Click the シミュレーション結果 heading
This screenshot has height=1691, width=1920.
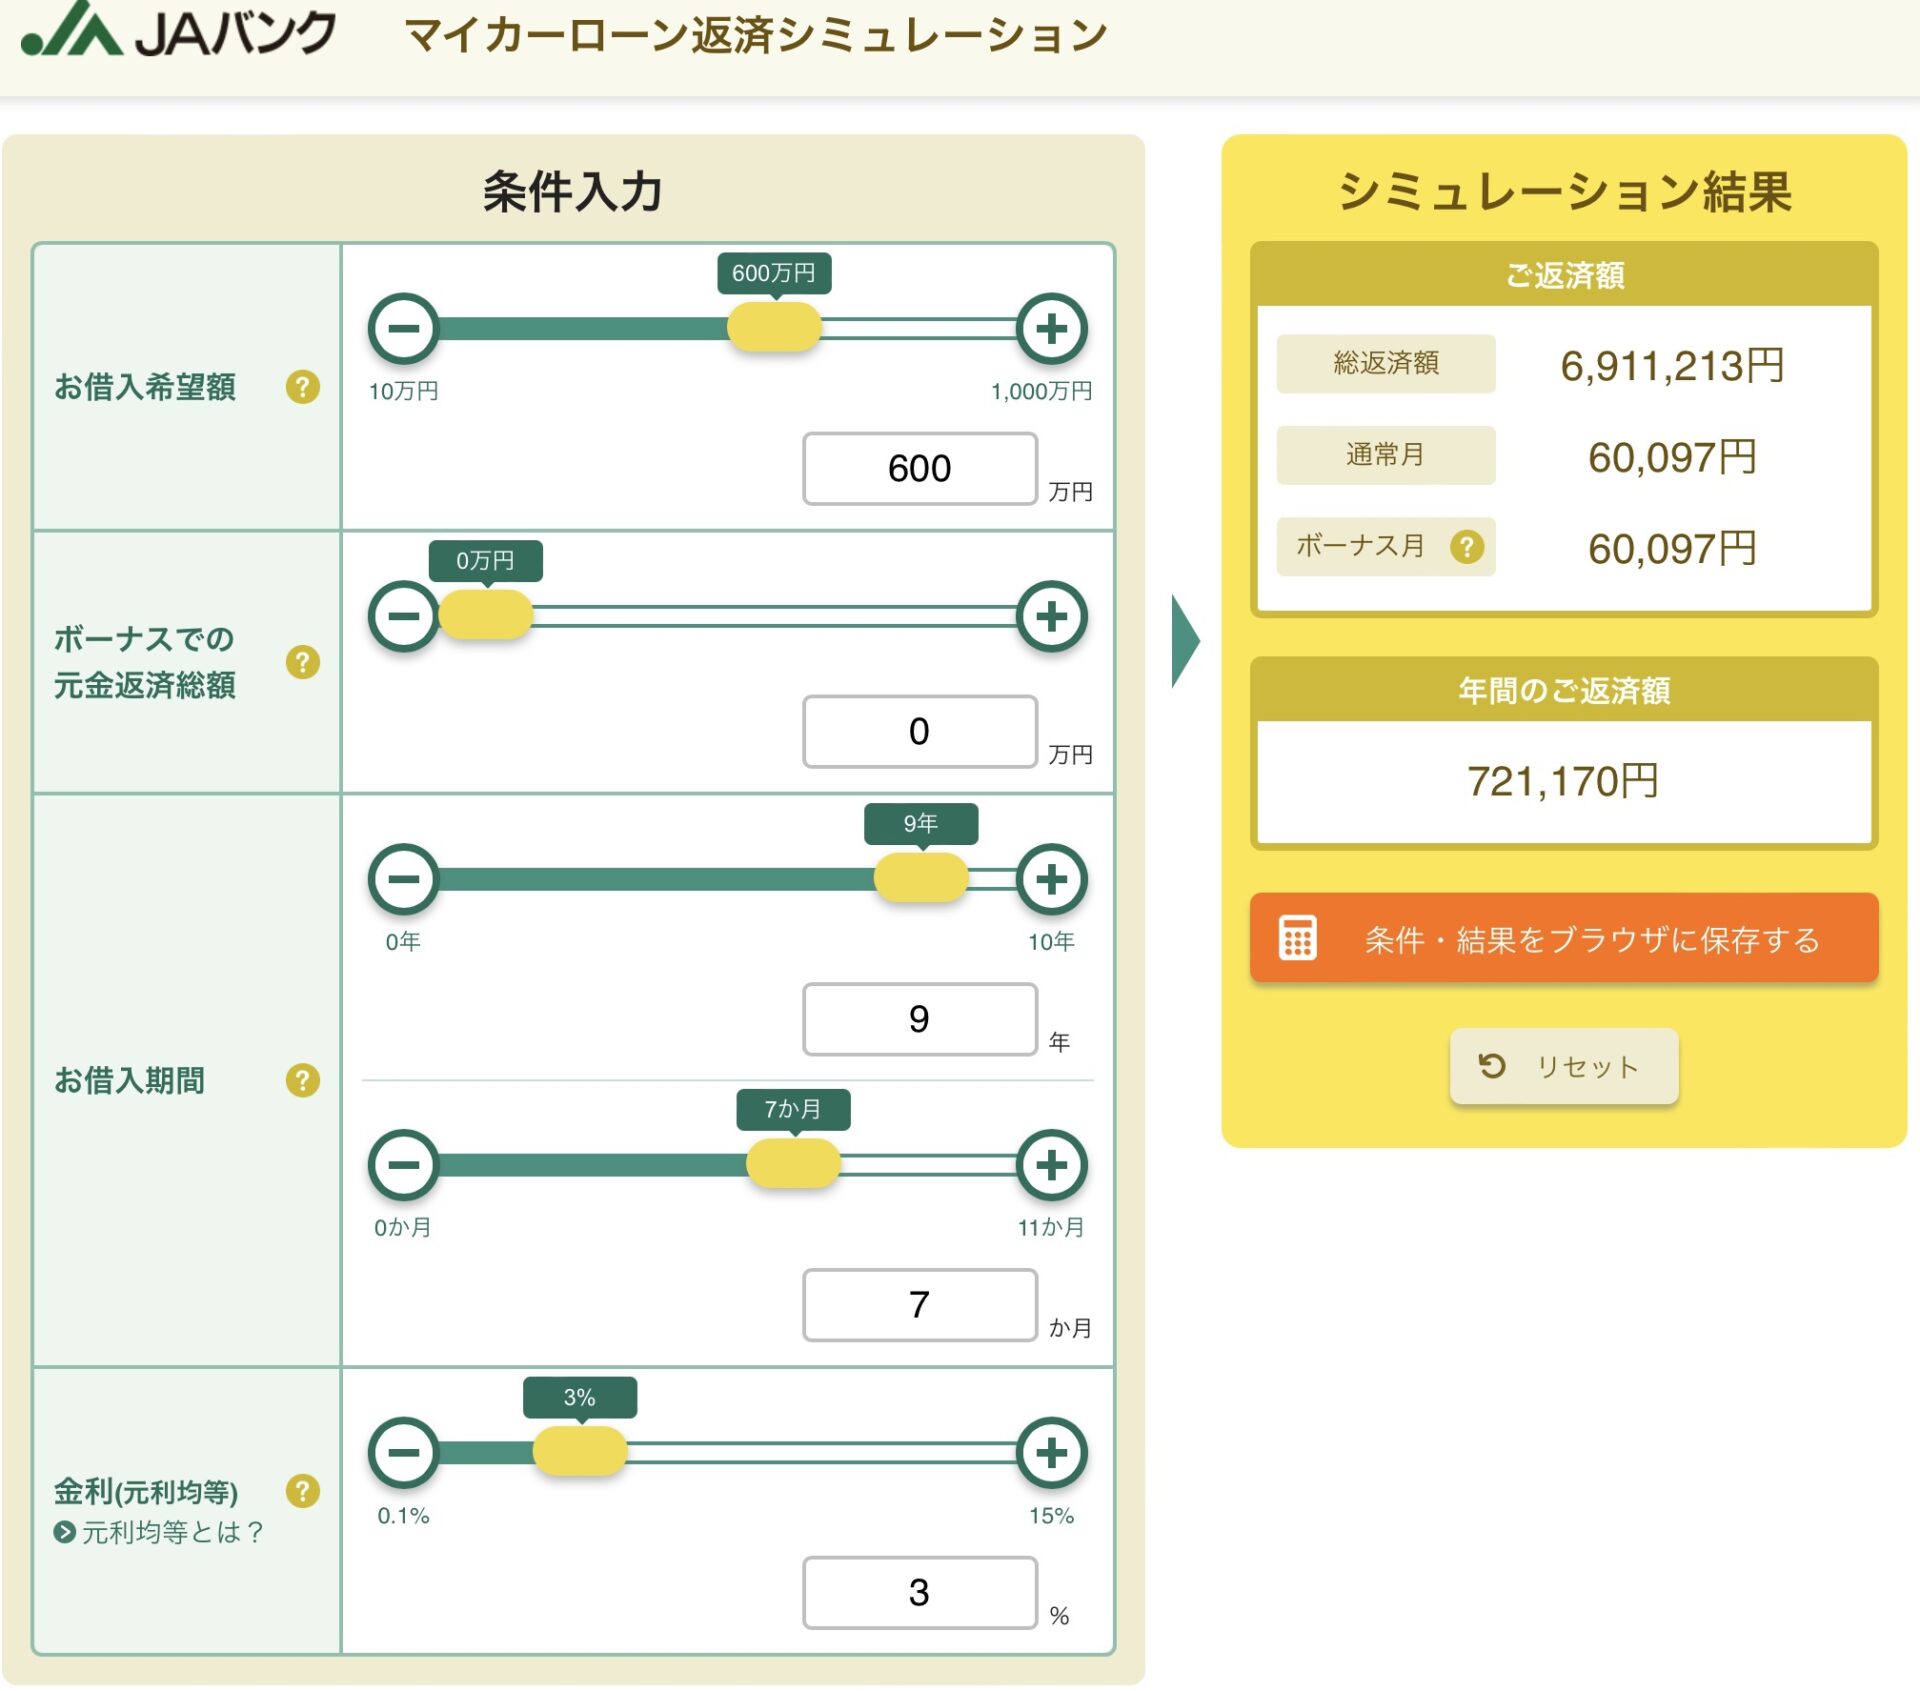point(1564,191)
